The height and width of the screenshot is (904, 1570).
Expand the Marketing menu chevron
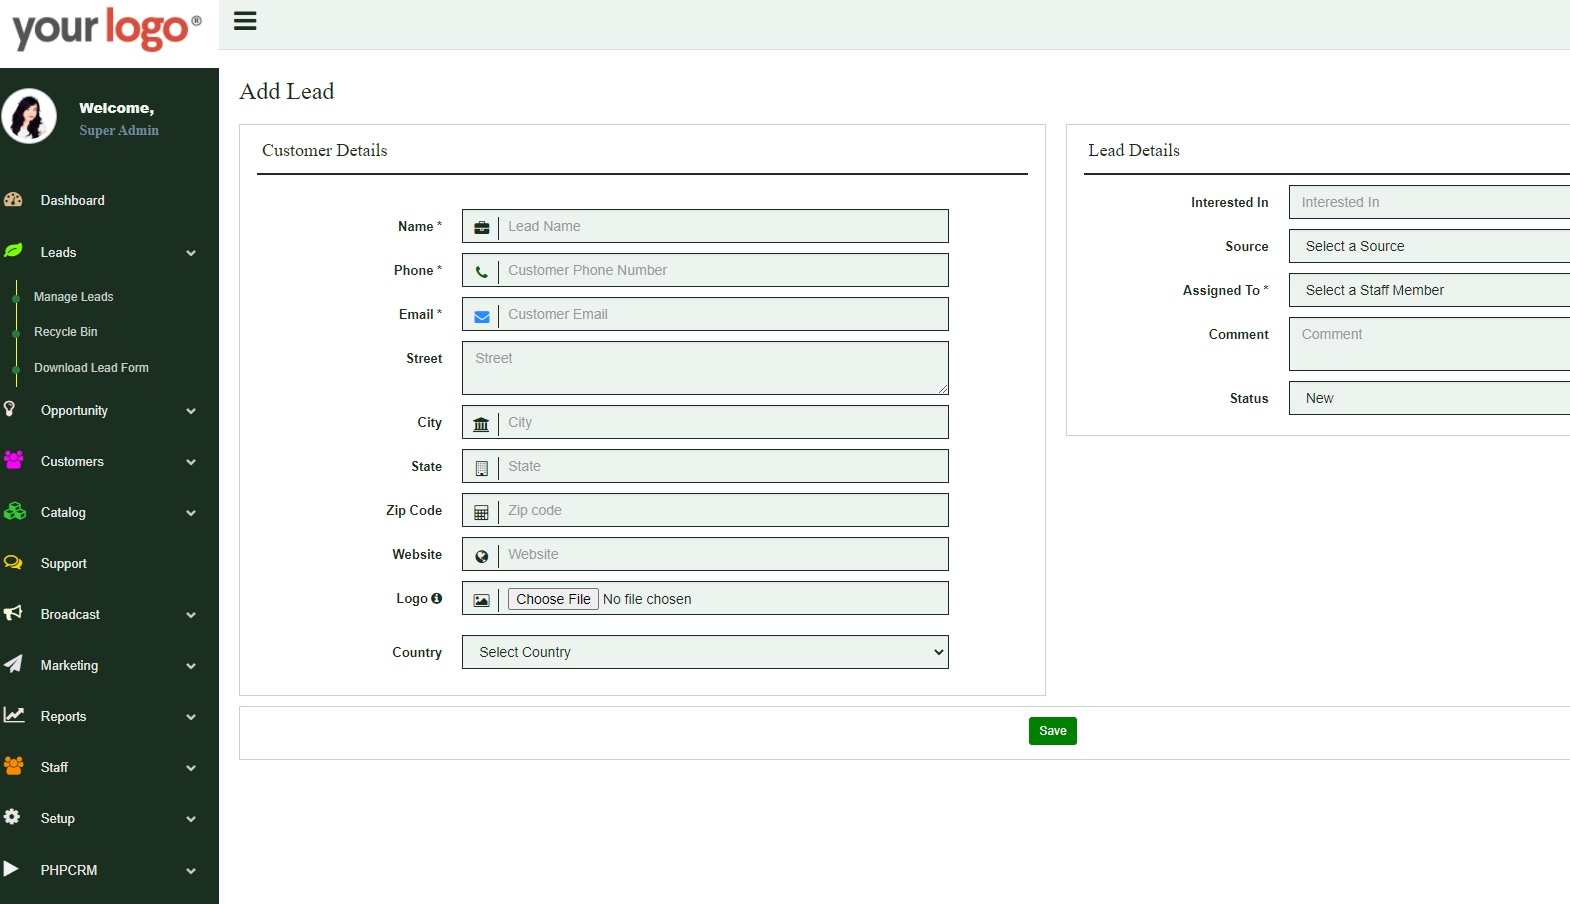tap(191, 666)
